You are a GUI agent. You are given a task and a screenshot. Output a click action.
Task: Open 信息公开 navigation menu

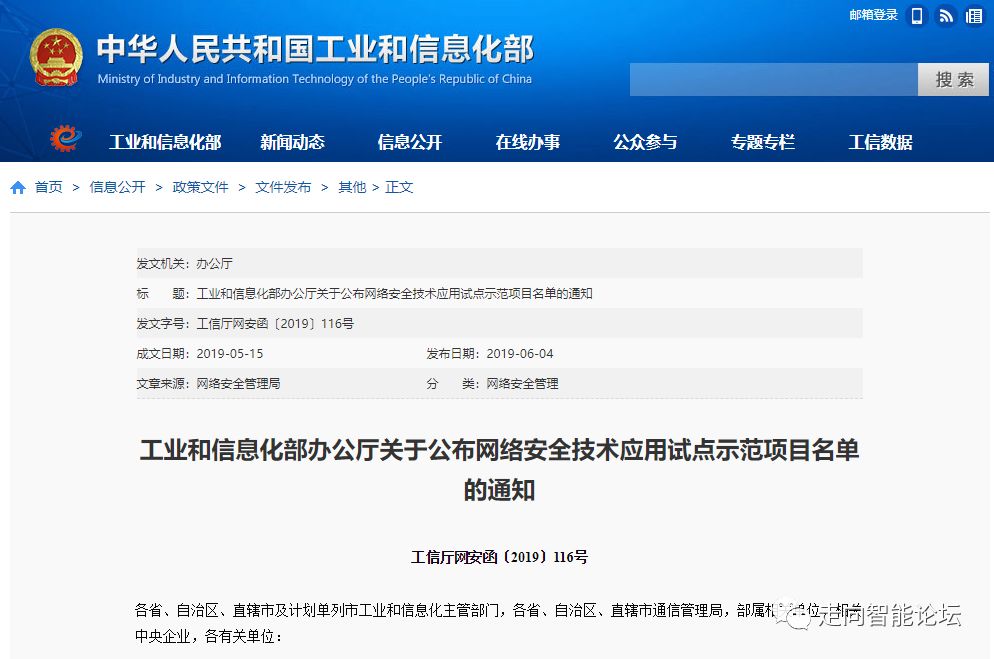pyautogui.click(x=410, y=142)
